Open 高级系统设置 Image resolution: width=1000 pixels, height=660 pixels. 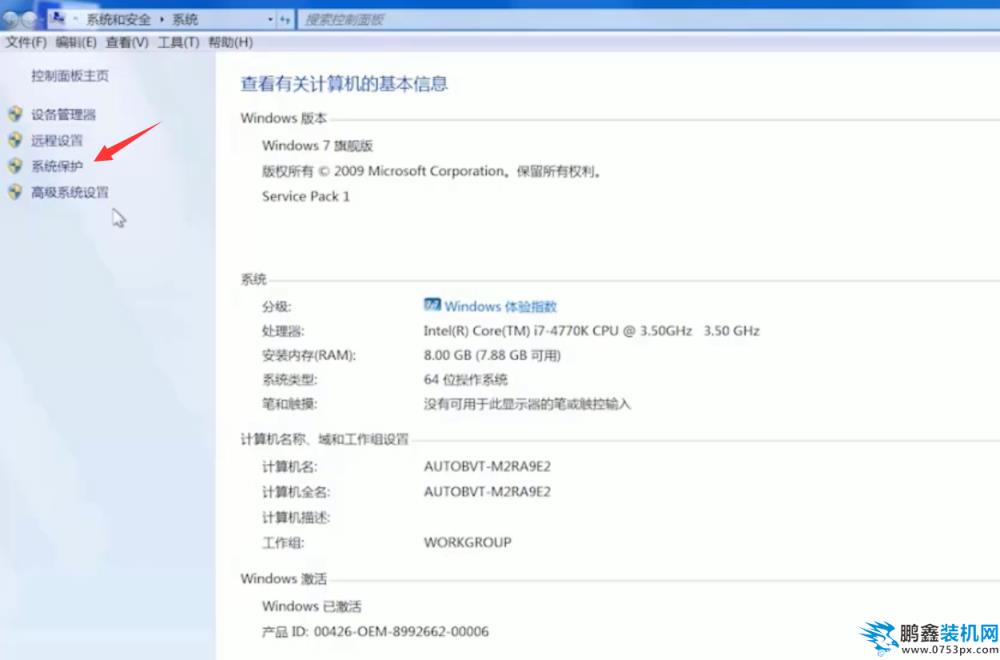point(70,192)
